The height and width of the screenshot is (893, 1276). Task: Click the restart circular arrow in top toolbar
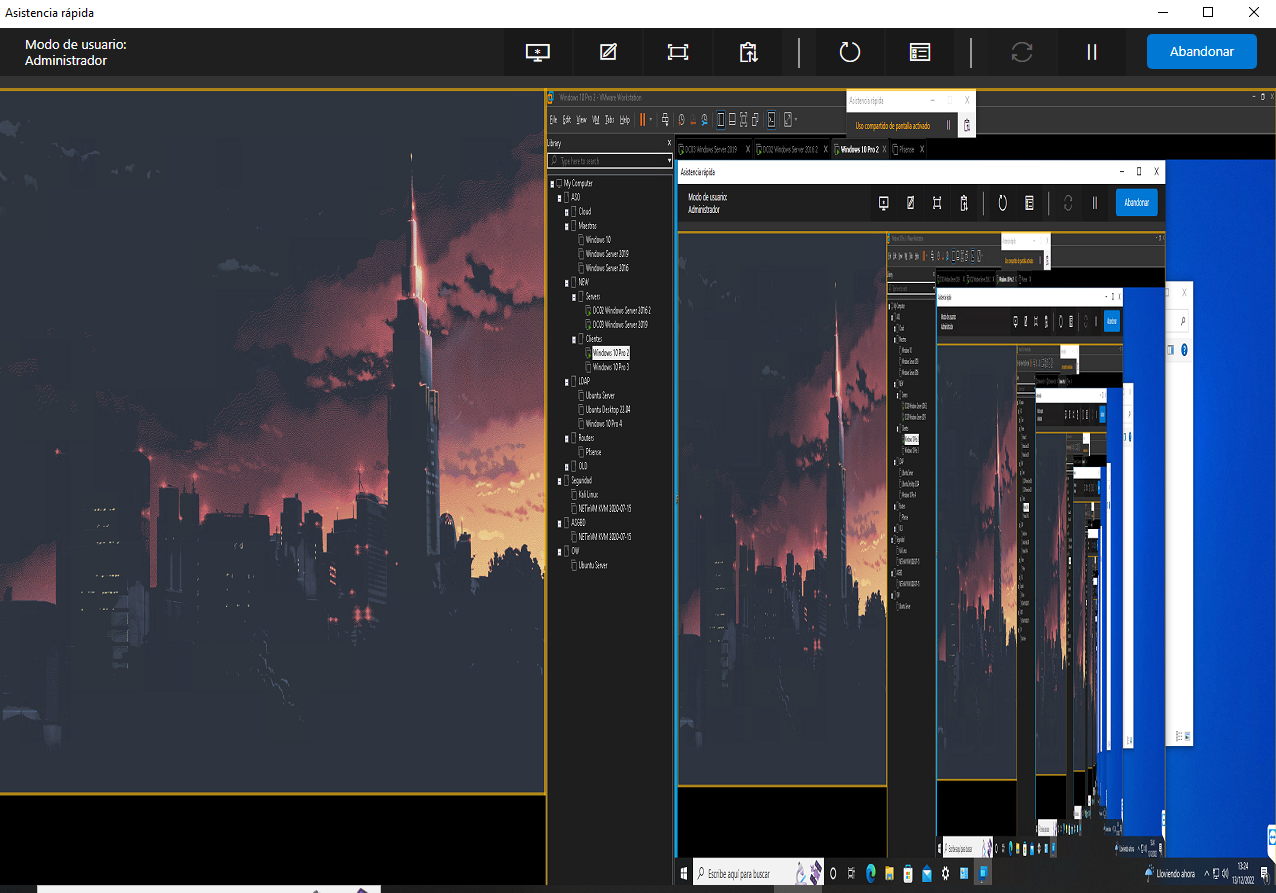850,52
